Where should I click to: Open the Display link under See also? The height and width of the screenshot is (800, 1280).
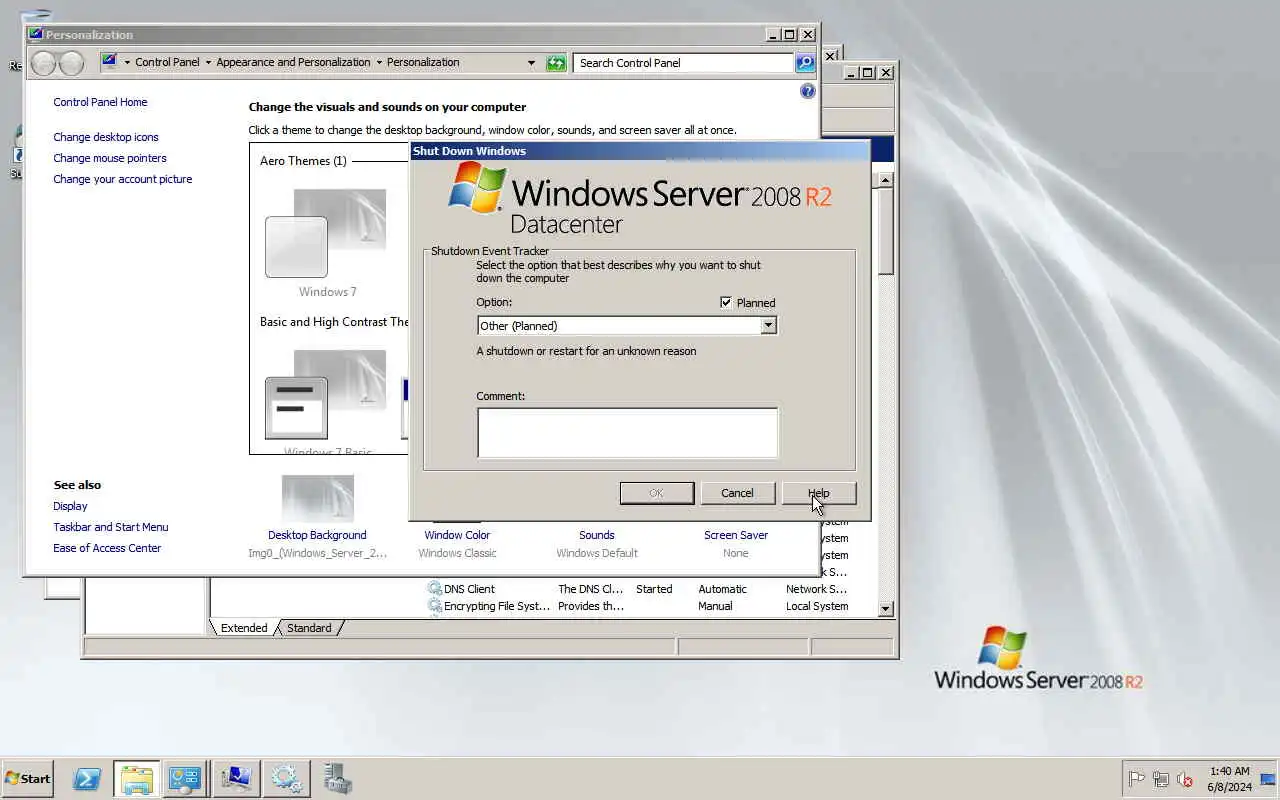[70, 506]
